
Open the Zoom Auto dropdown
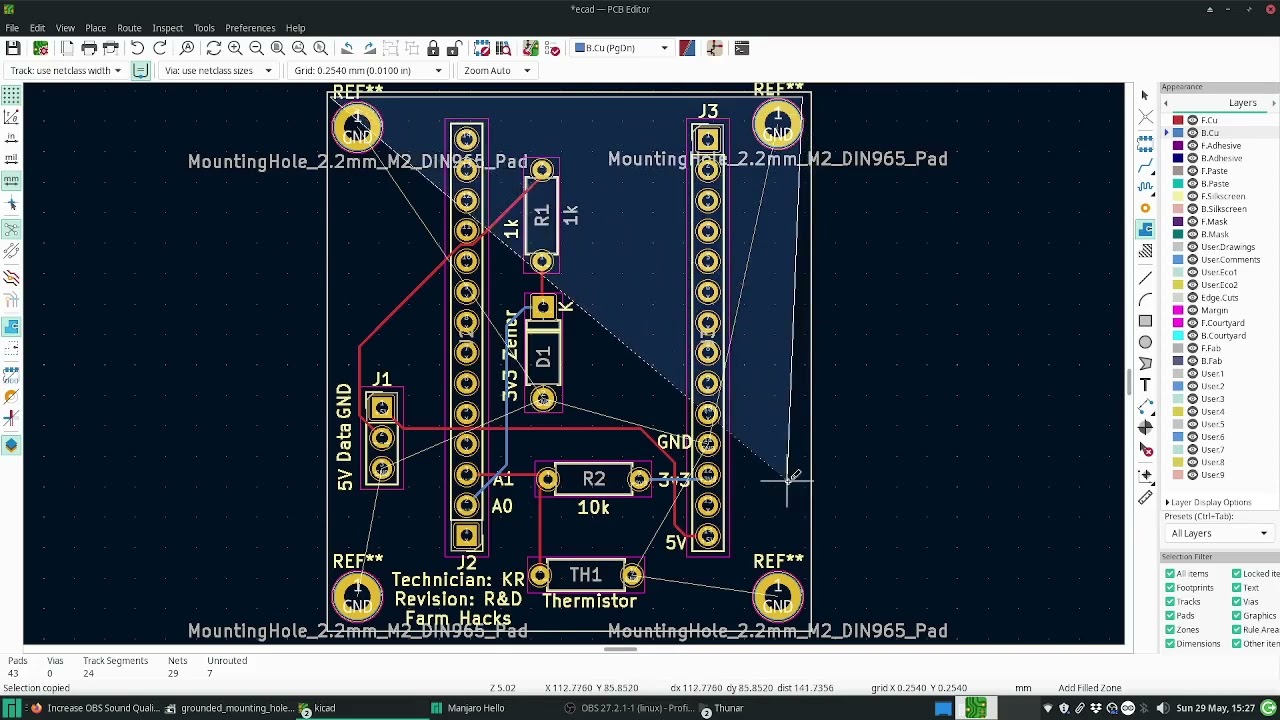[496, 70]
